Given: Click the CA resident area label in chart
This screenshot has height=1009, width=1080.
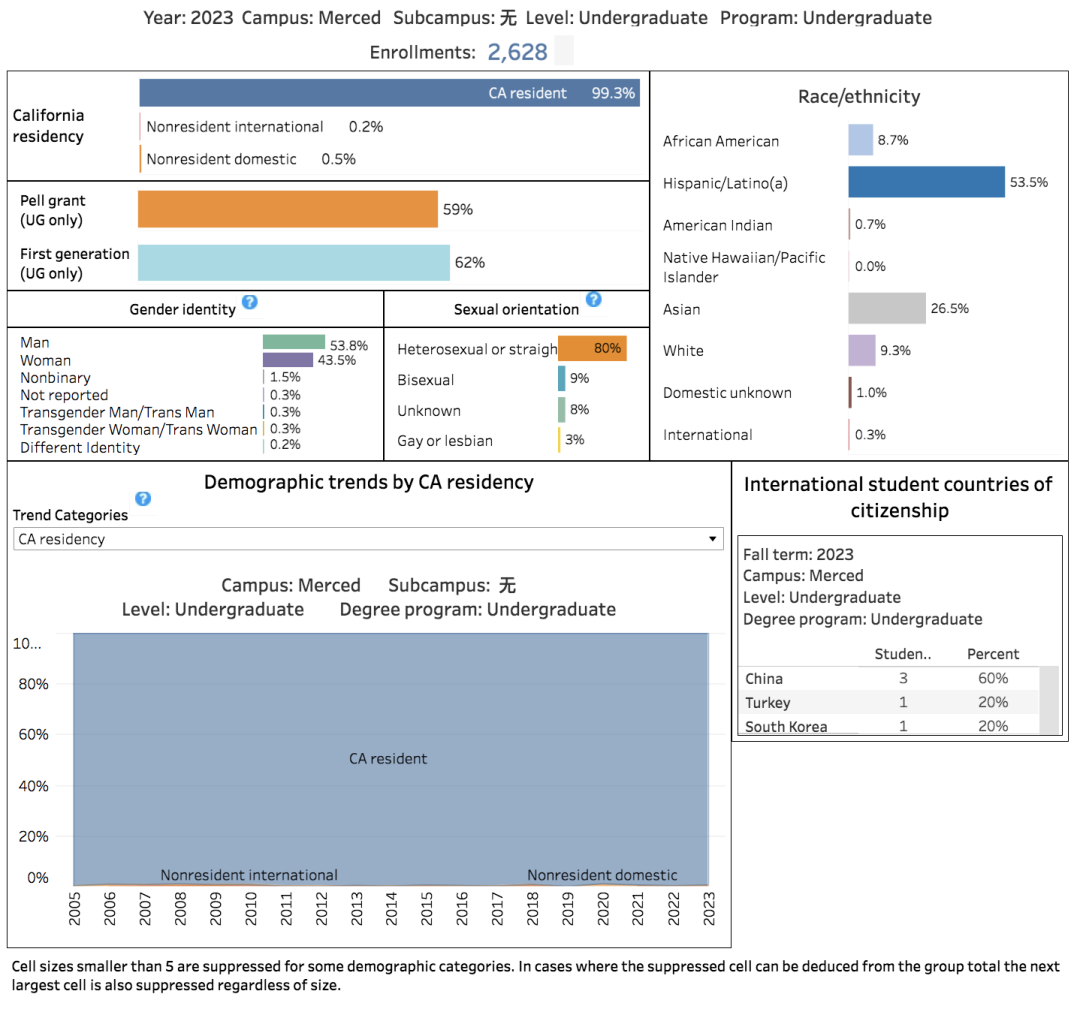Looking at the screenshot, I should click(388, 759).
